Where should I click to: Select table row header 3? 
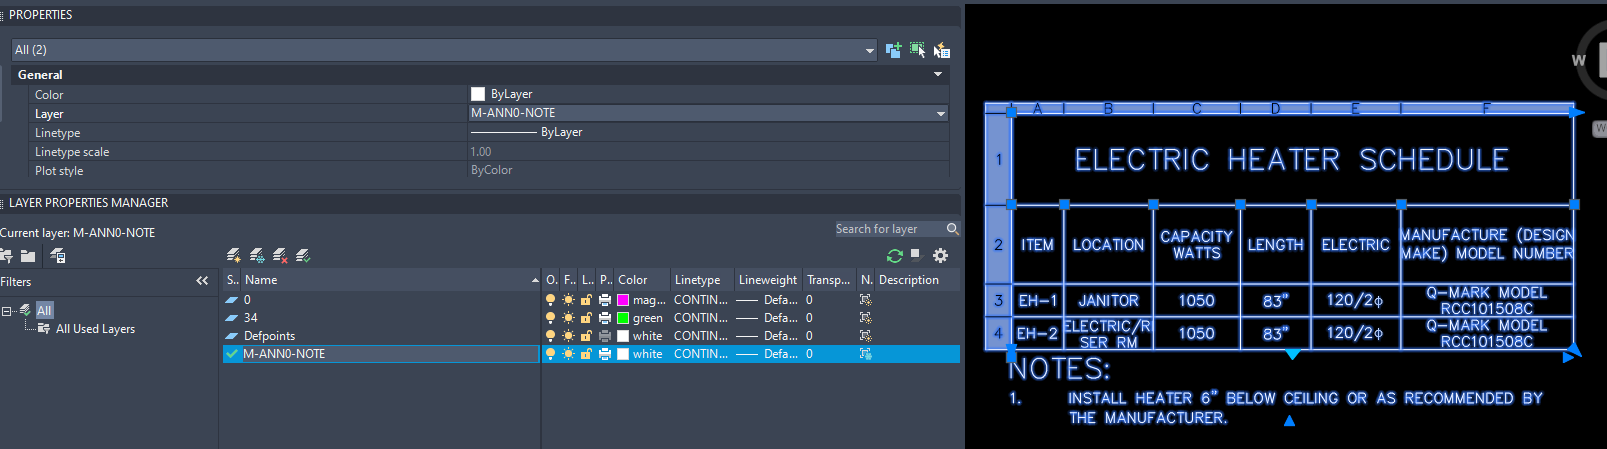coord(998,300)
